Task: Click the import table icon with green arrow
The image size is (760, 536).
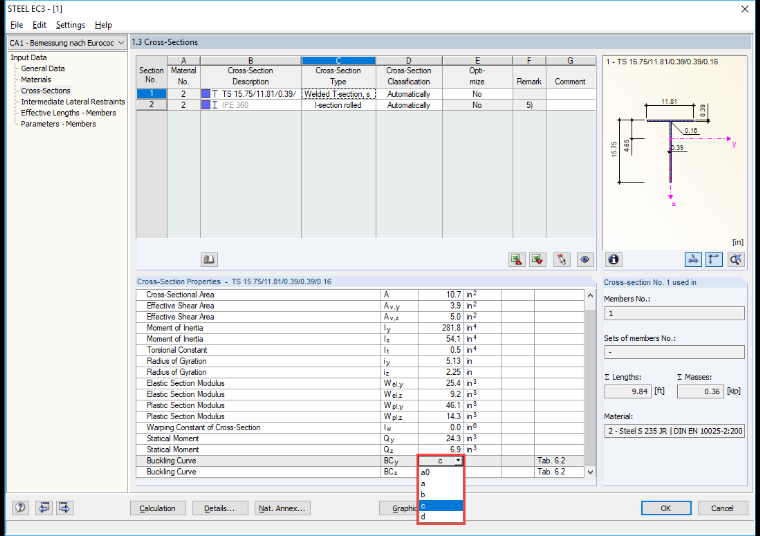Action: pyautogui.click(x=538, y=259)
